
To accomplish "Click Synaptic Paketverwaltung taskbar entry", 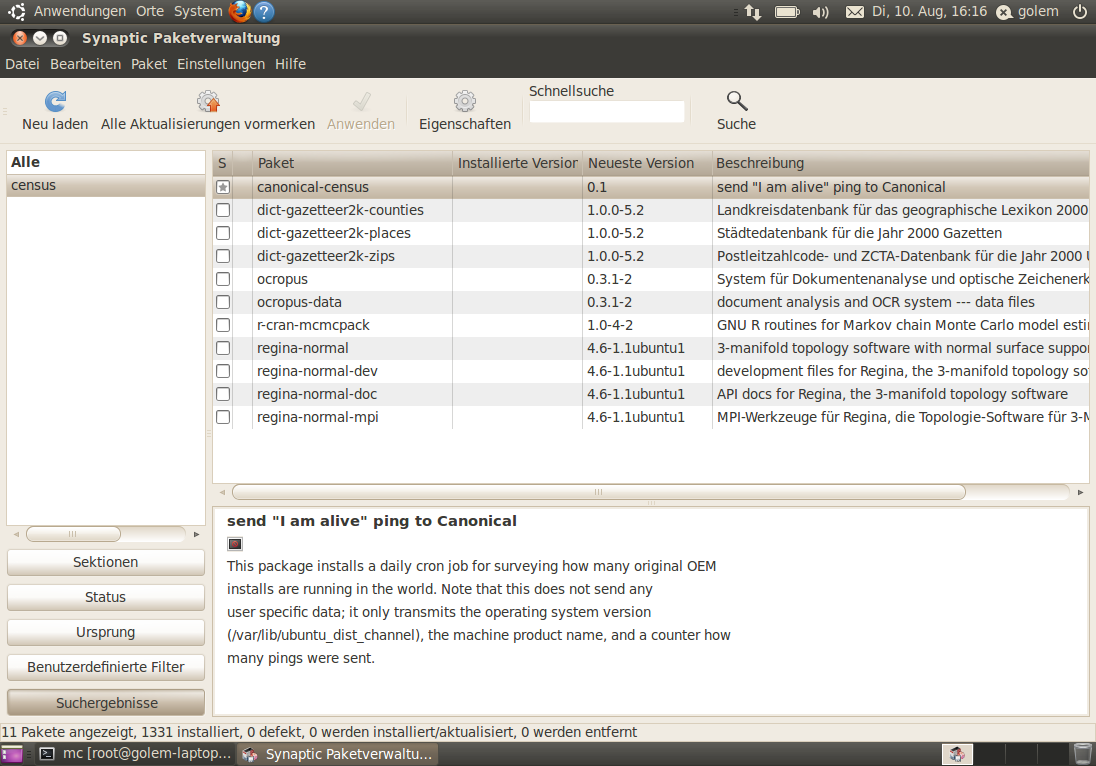I will pyautogui.click(x=338, y=754).
